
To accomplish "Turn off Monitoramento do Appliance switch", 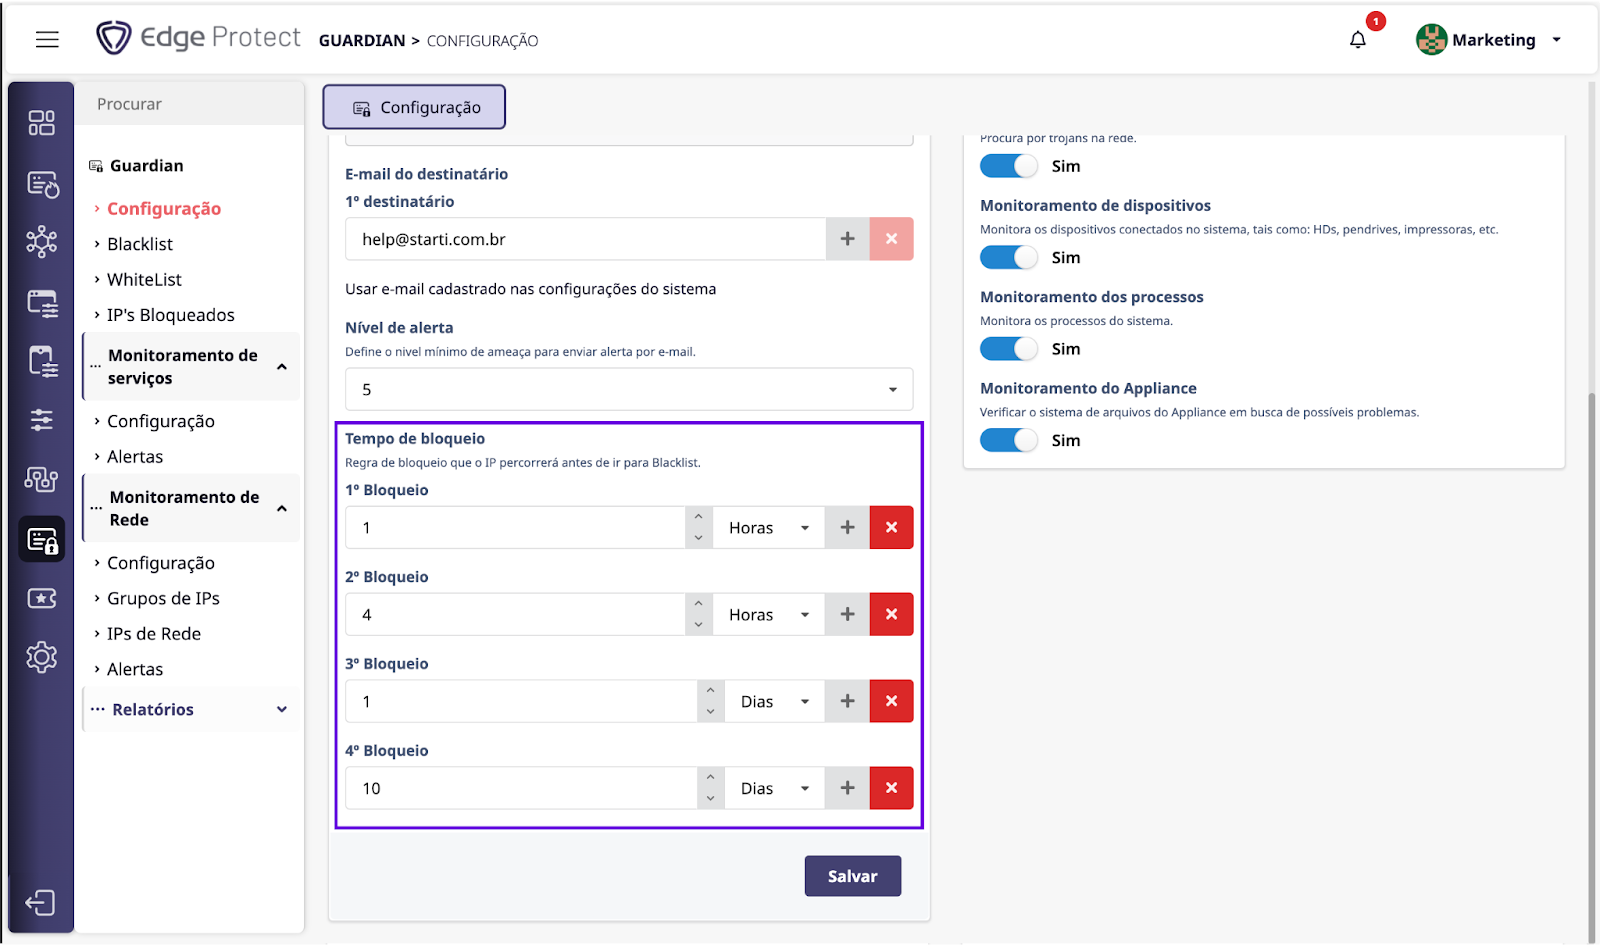I will click(x=1008, y=441).
